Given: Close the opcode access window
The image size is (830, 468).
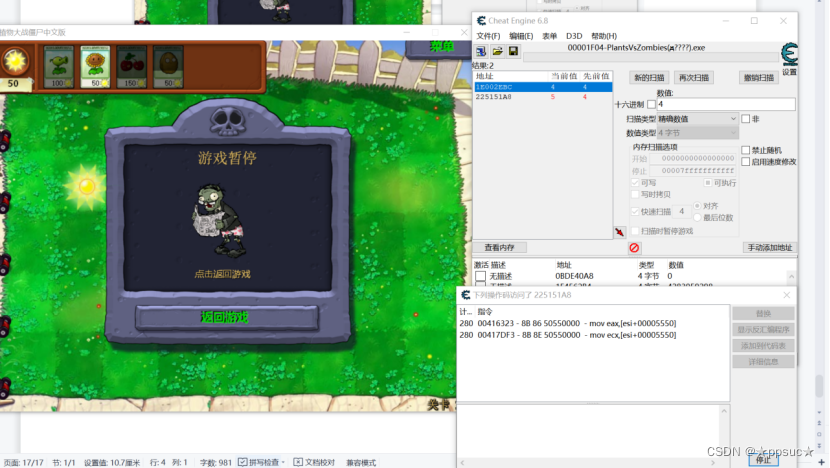Looking at the screenshot, I should tap(787, 295).
